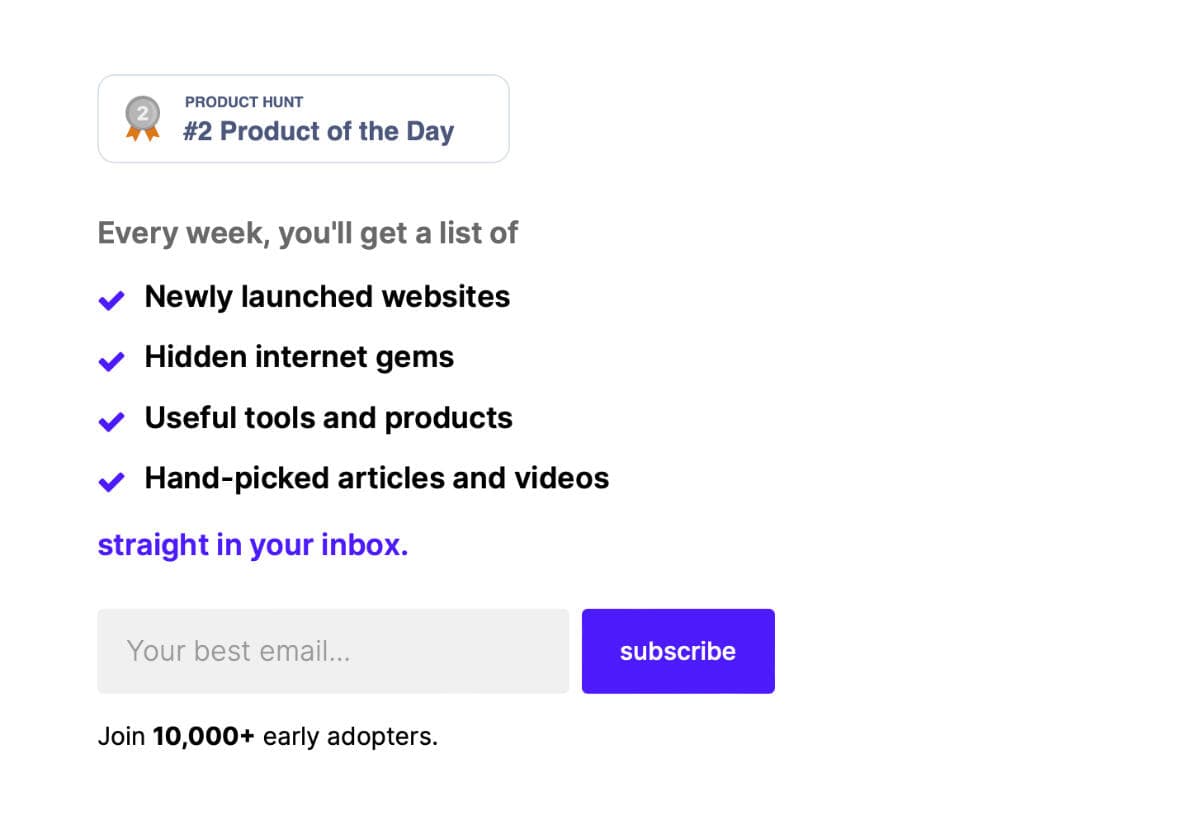Click the small PRODUCT HUNT label
This screenshot has height=815, width=1200.
coord(244,102)
